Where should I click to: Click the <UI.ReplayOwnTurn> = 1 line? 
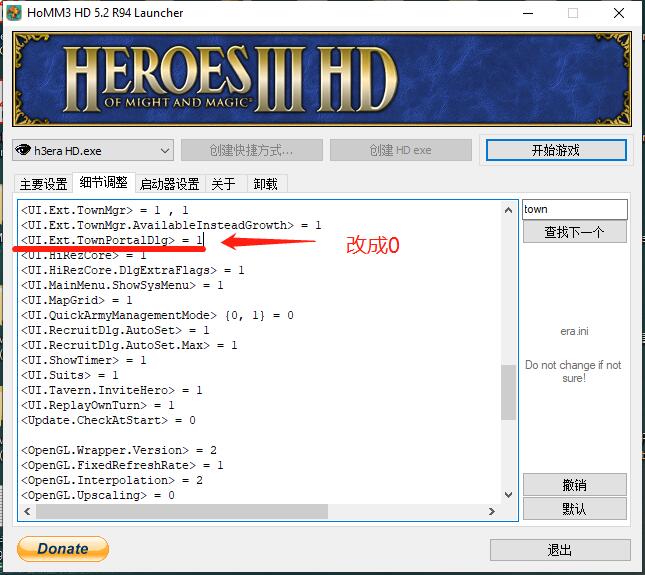98,405
